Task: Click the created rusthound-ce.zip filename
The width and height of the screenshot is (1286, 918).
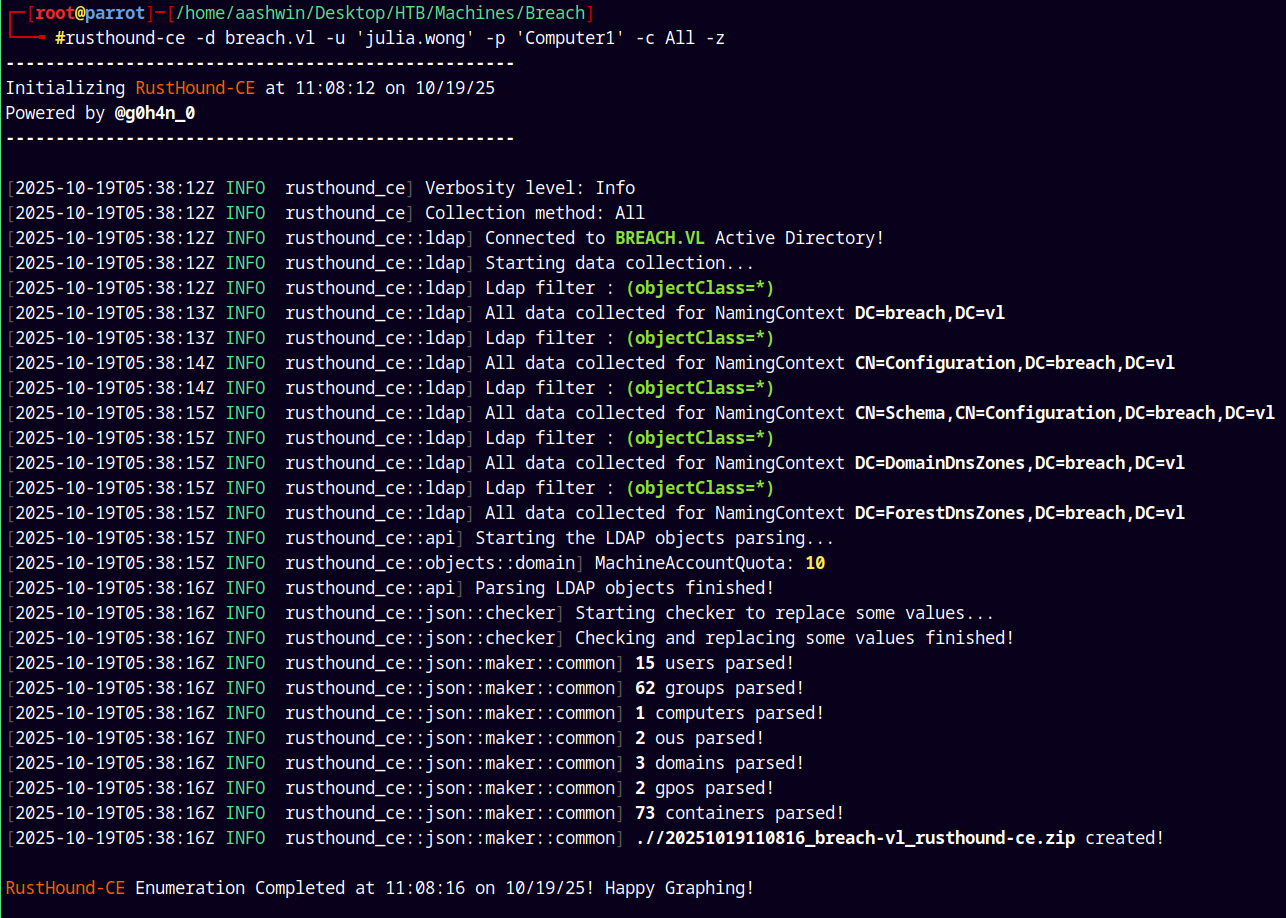Action: (855, 838)
